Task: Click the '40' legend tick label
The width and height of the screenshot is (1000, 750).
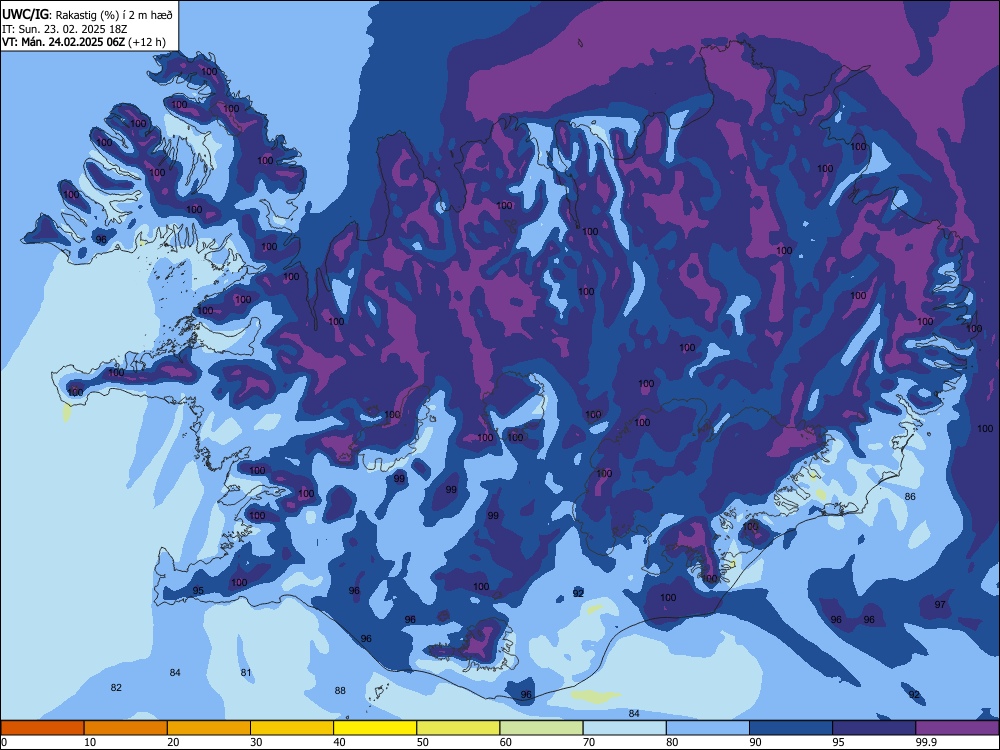Action: [339, 742]
